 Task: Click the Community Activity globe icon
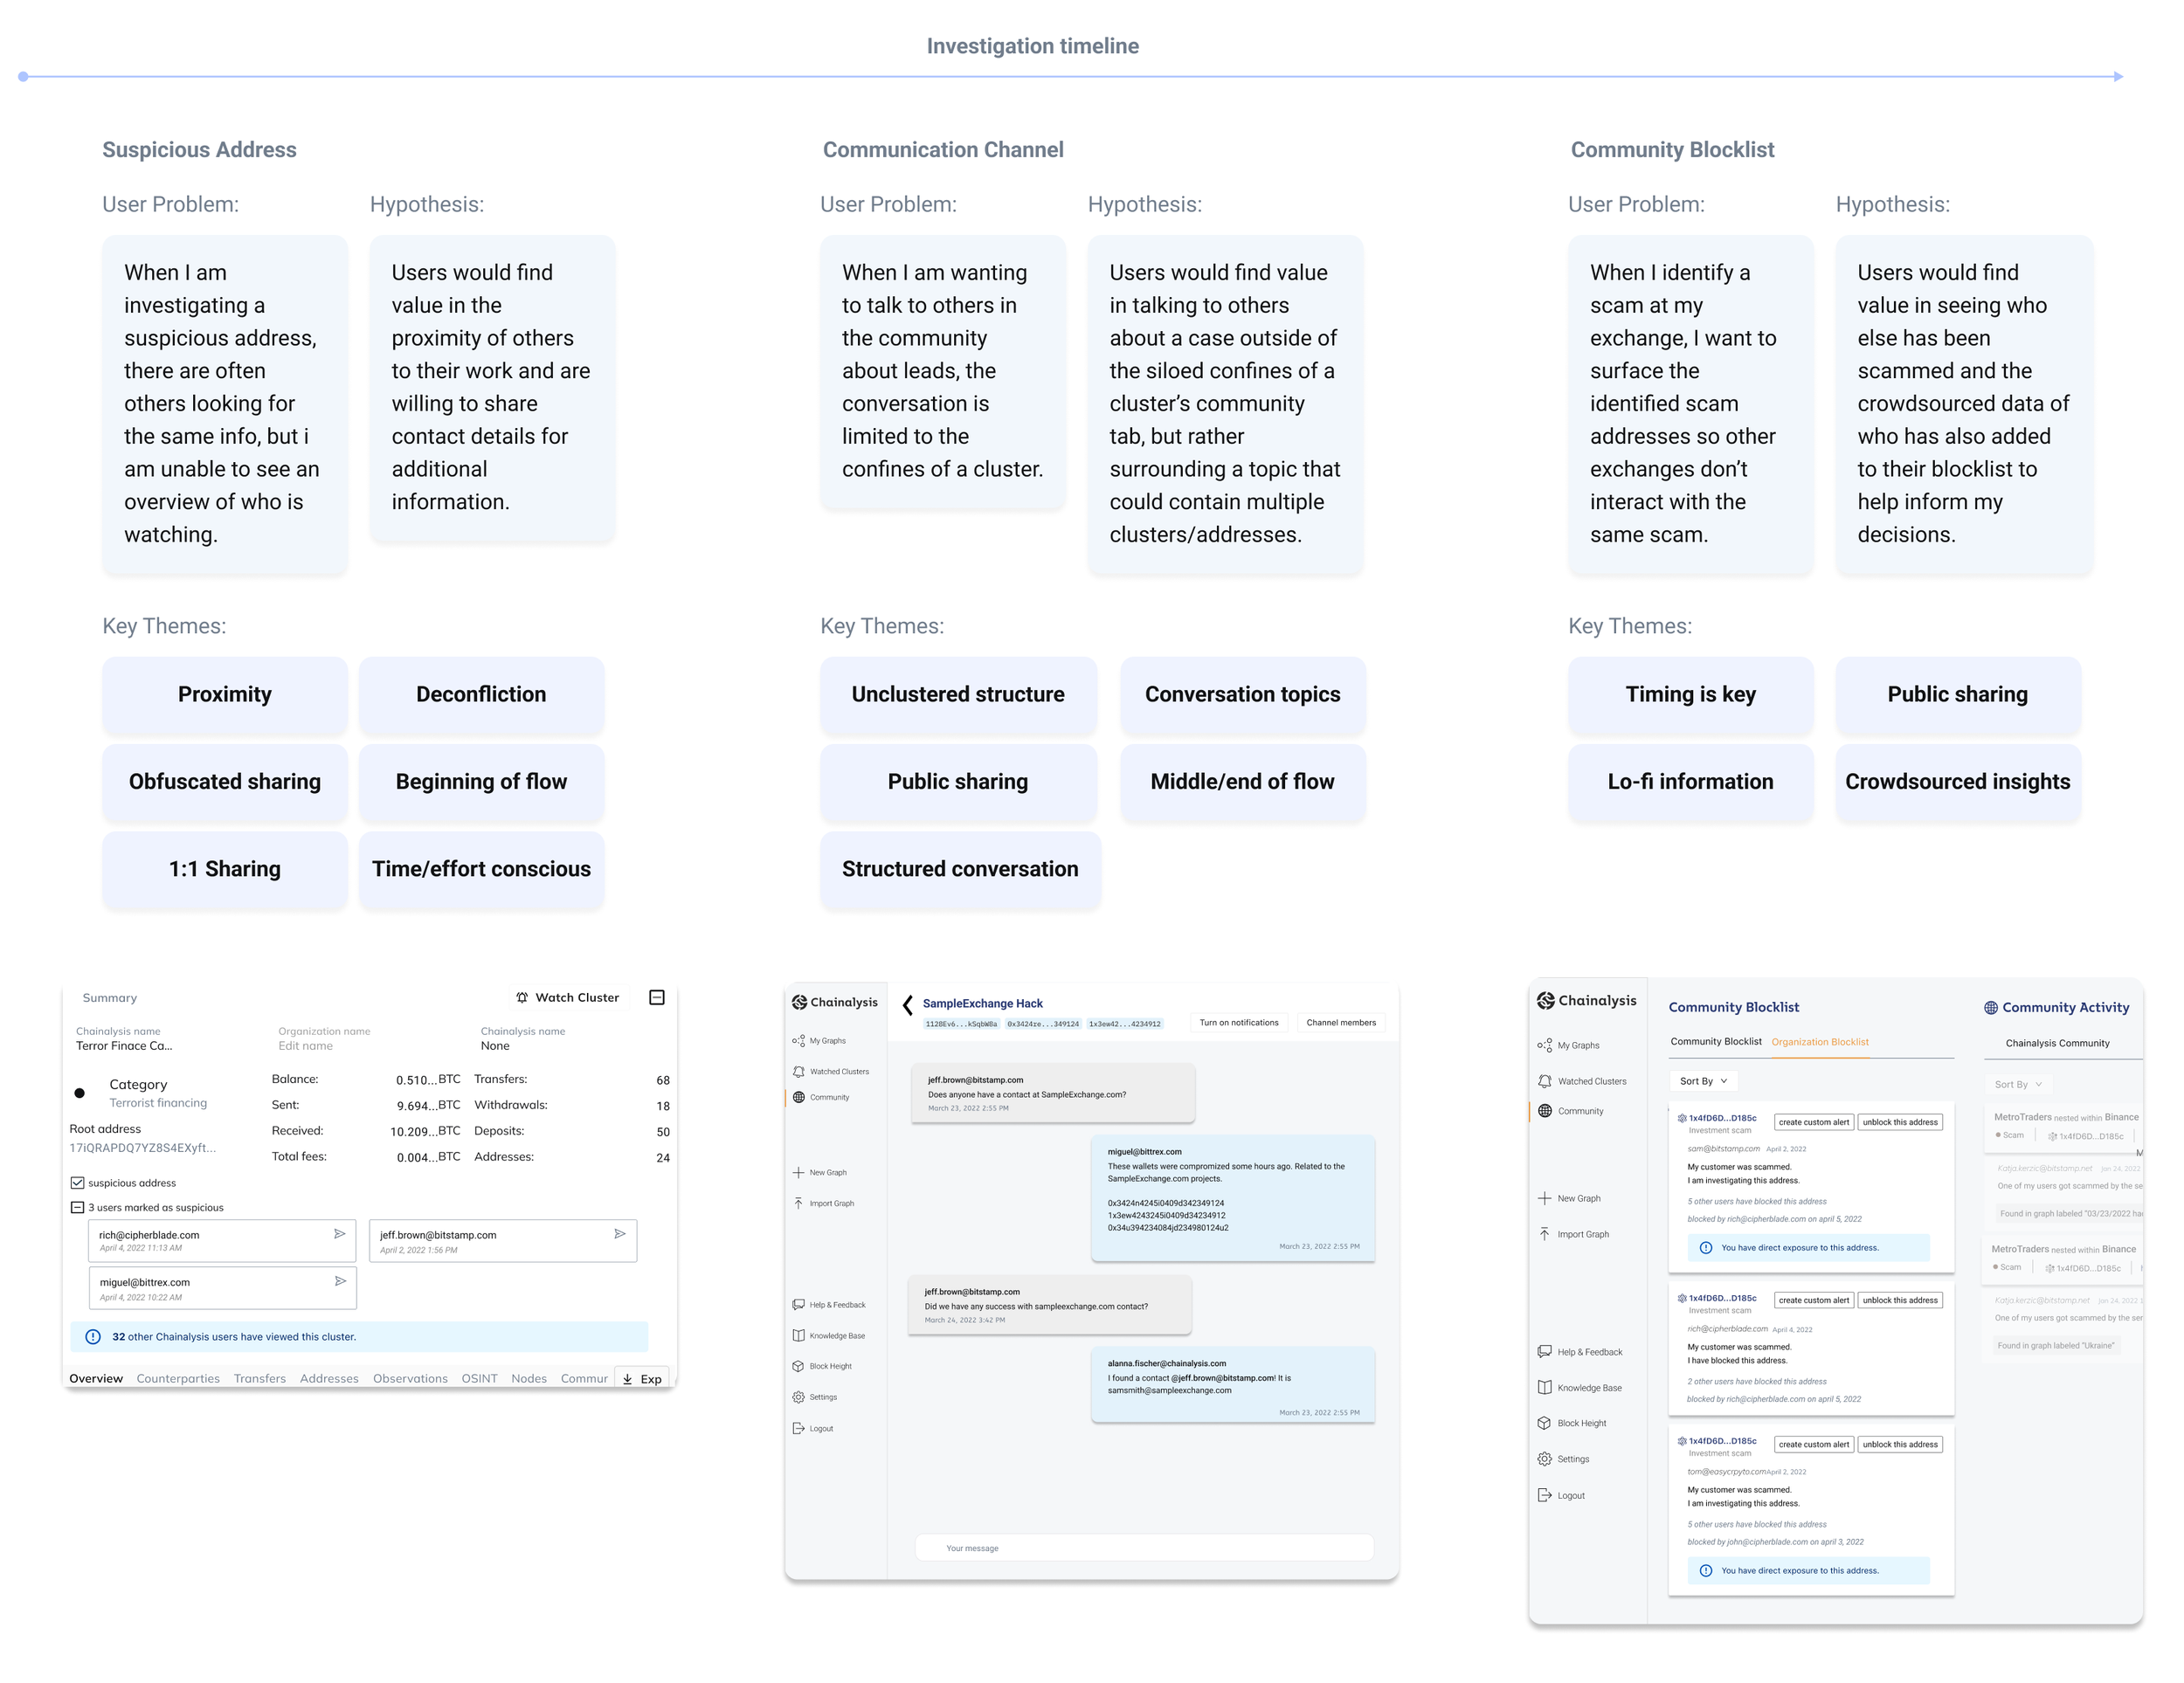tap(1990, 1008)
